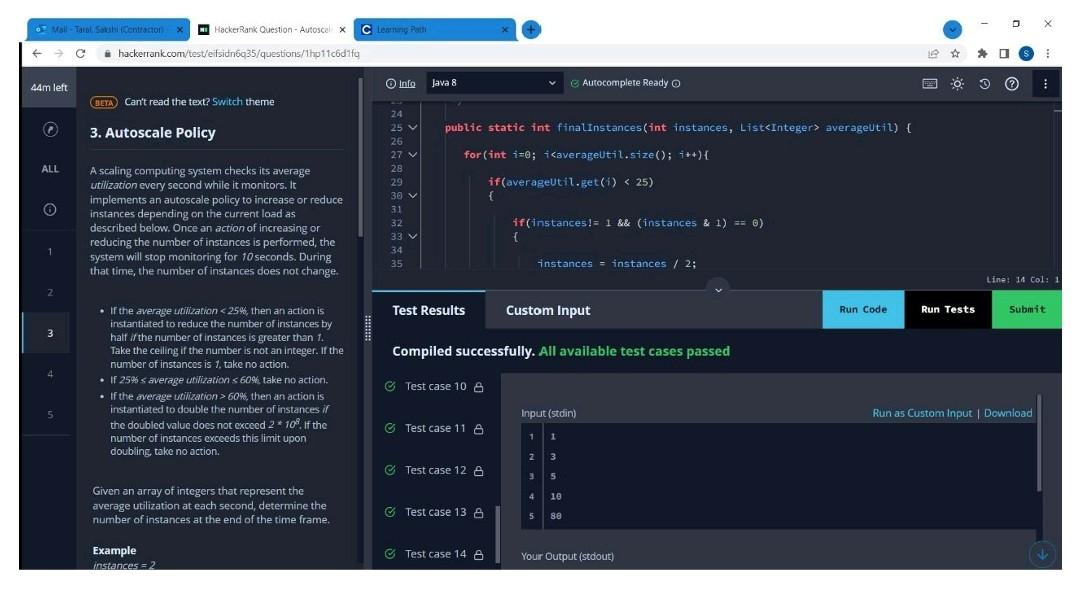Click the lock icon beside Test case 10
Image resolution: width=1080 pixels, height=597 pixels.
click(479, 387)
